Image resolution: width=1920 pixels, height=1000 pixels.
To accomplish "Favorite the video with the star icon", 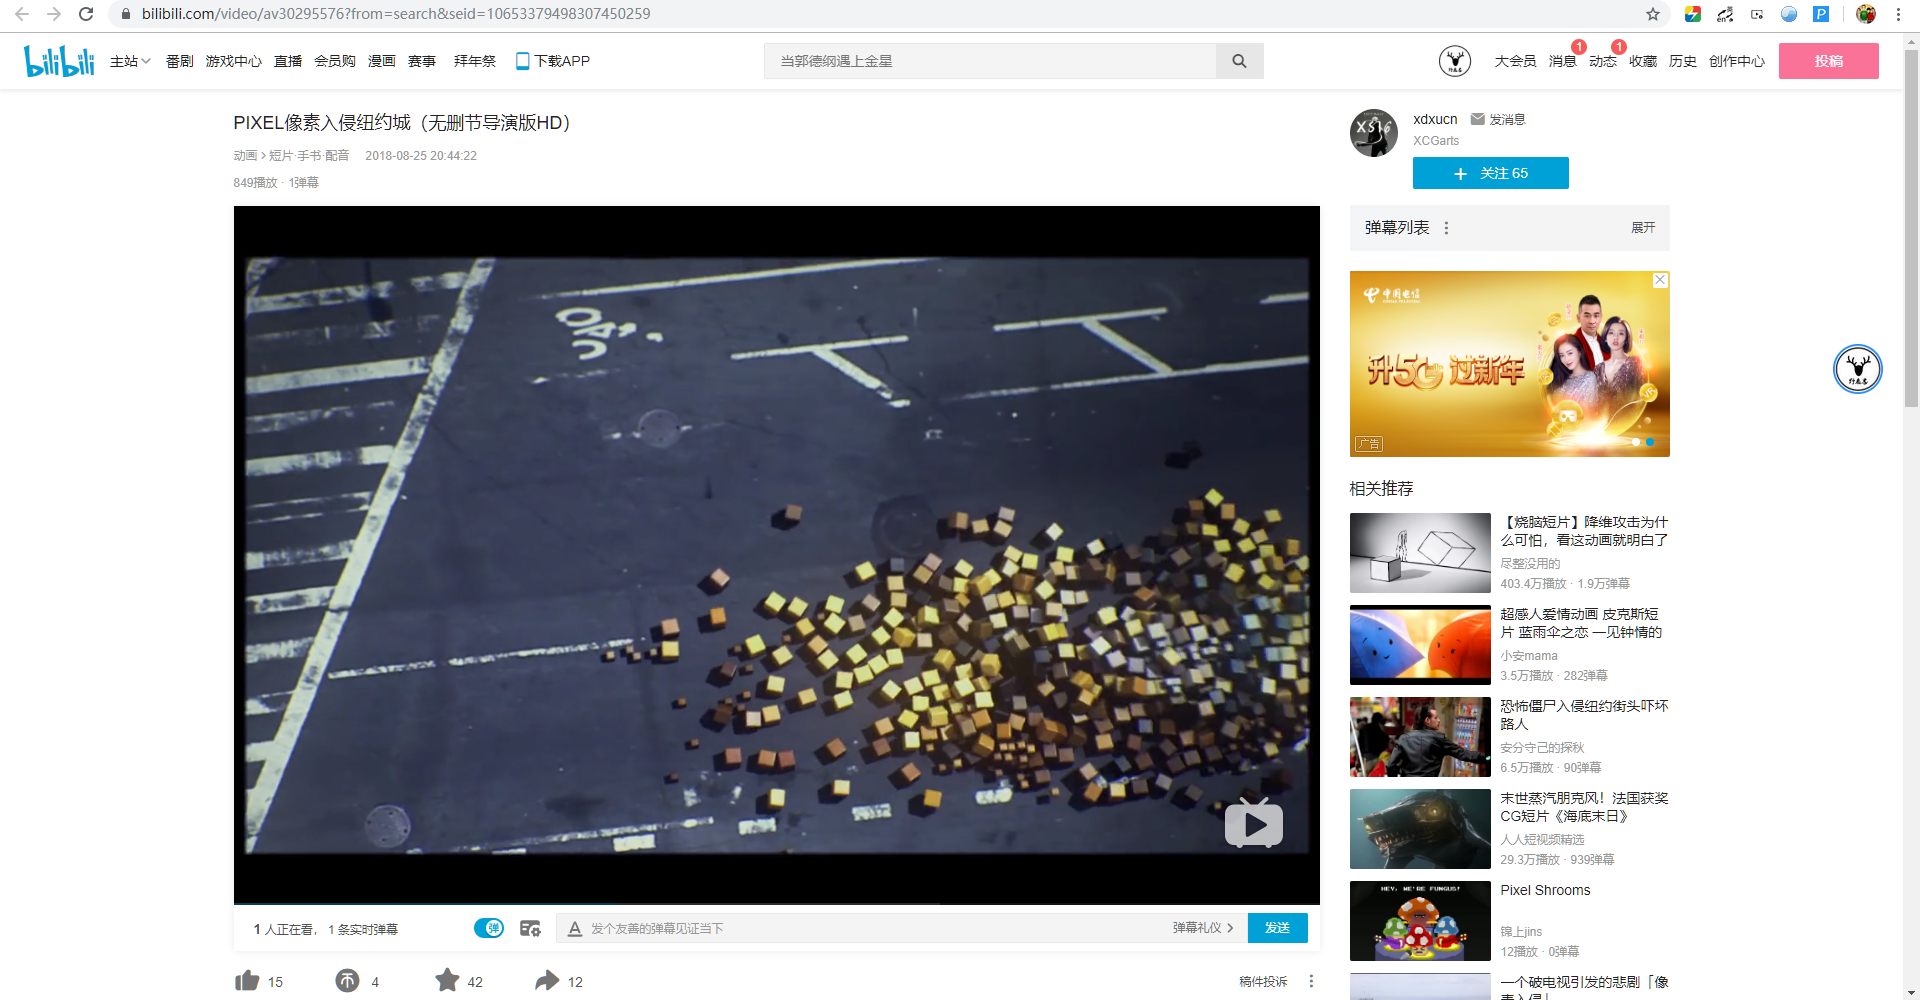I will [447, 981].
